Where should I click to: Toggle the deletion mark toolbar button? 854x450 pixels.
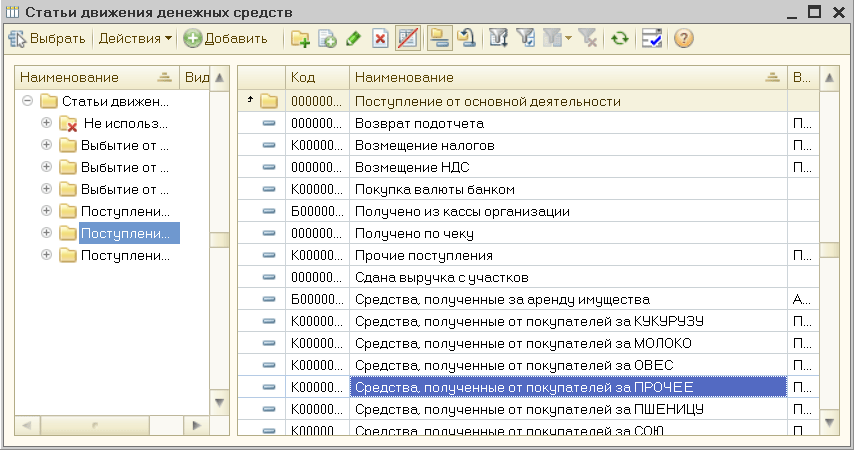click(408, 39)
